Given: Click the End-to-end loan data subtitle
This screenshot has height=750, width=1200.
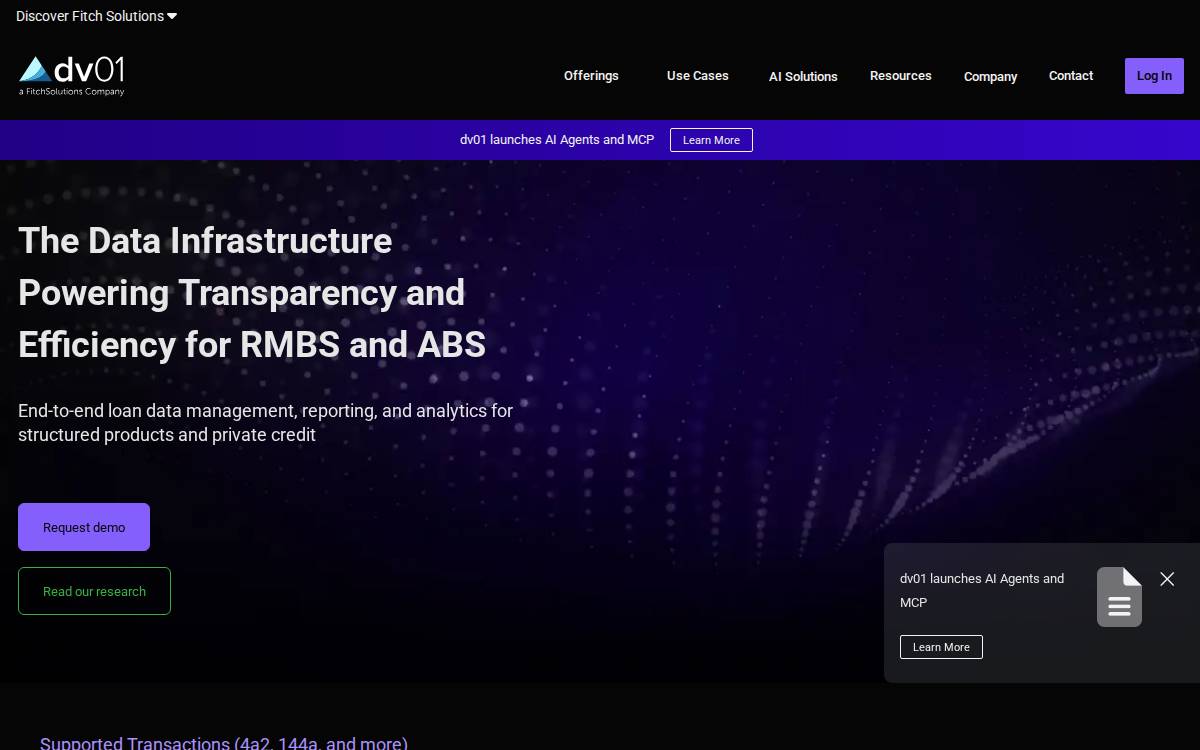Looking at the screenshot, I should click(x=265, y=423).
